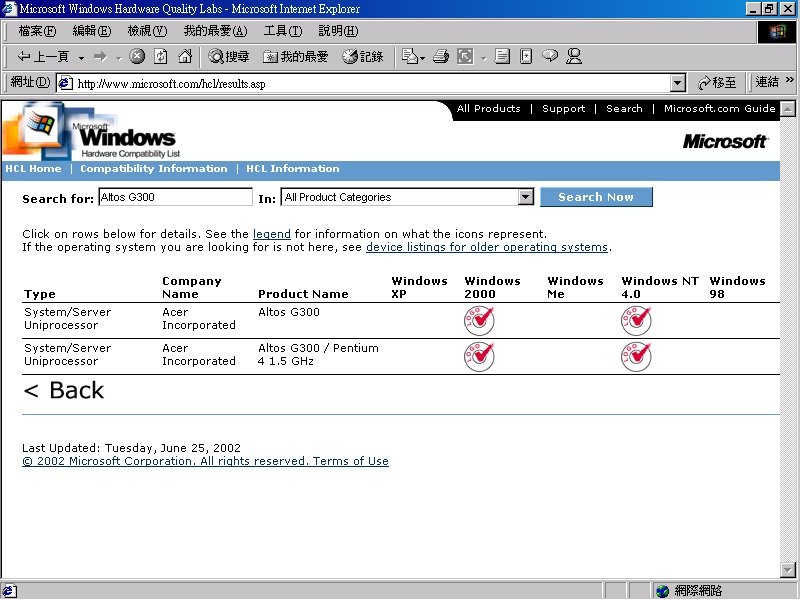Screen dimensions: 800x600
Task: Click the Search Now button
Action: click(x=596, y=197)
